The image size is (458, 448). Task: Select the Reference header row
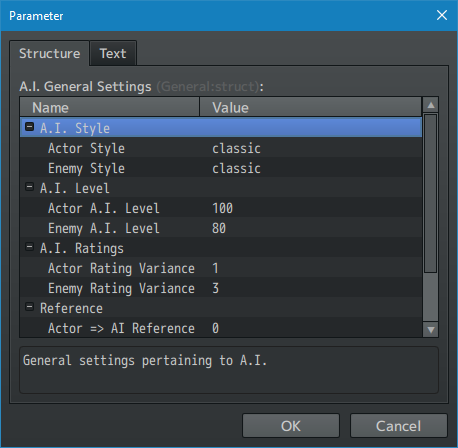pos(221,308)
